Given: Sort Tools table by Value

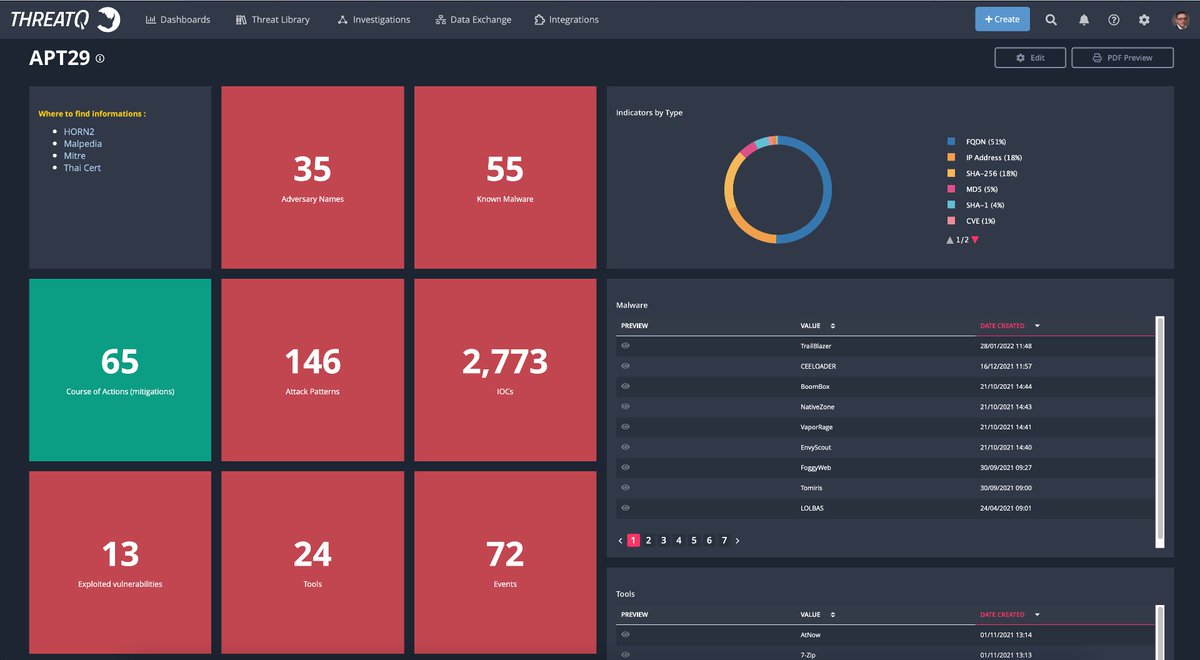Looking at the screenshot, I should click(x=818, y=614).
